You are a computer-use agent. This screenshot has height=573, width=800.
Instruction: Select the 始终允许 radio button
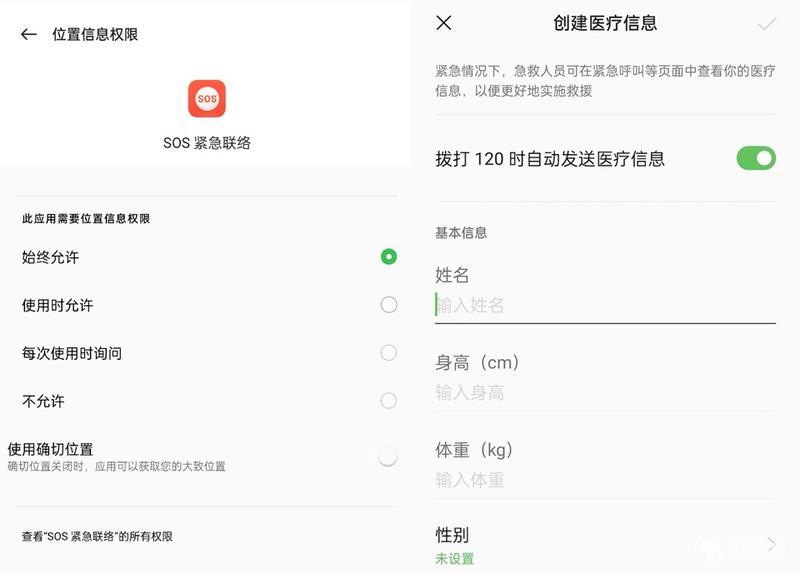click(389, 257)
